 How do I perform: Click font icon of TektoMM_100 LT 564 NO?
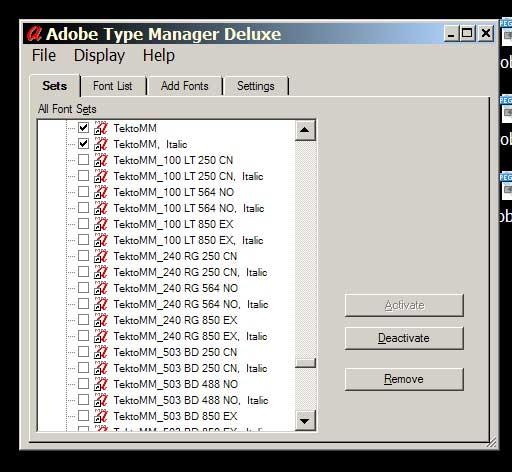click(101, 192)
